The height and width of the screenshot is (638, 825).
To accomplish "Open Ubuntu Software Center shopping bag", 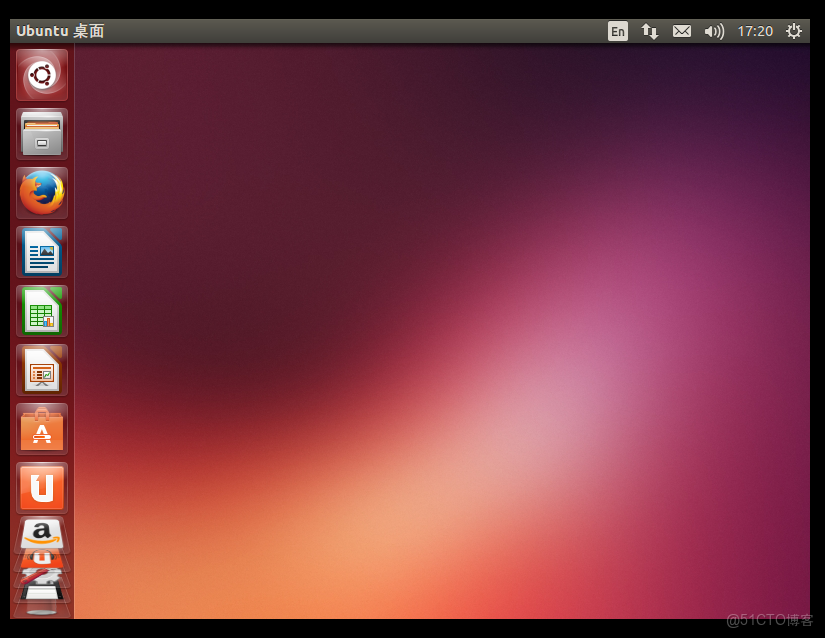I will pyautogui.click(x=42, y=428).
